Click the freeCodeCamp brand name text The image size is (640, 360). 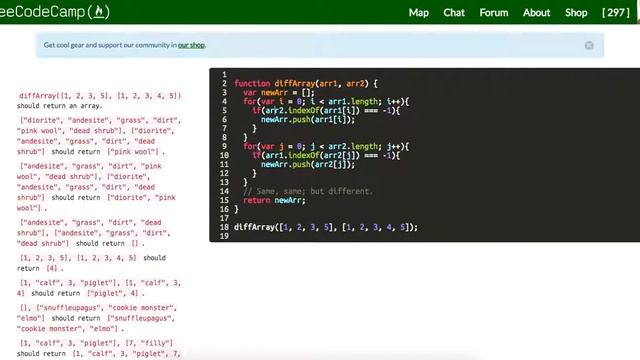[42, 11]
